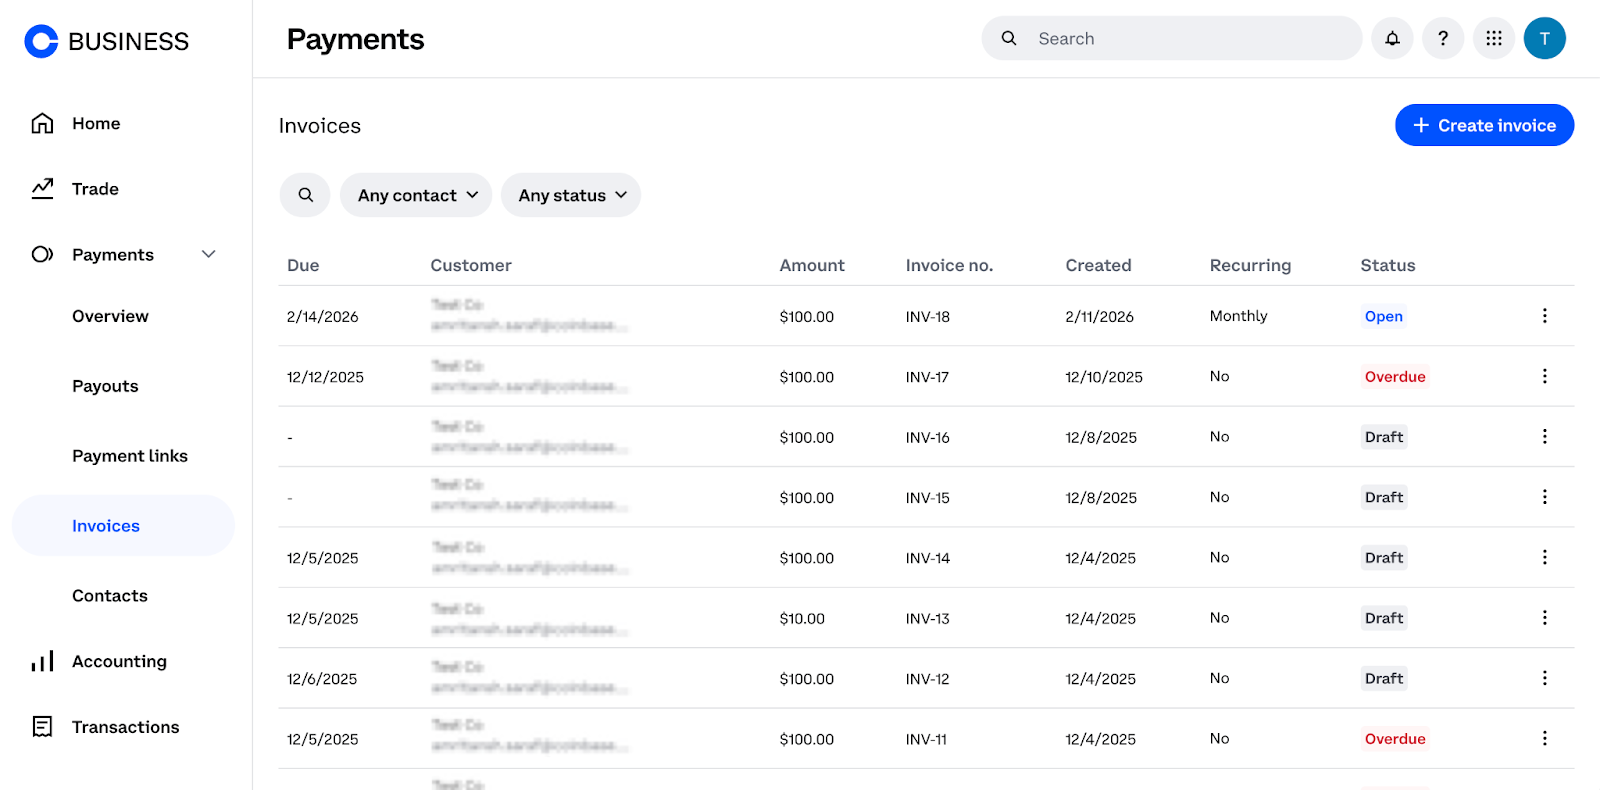
Task: Open the Trade chart icon
Action: pyautogui.click(x=42, y=188)
